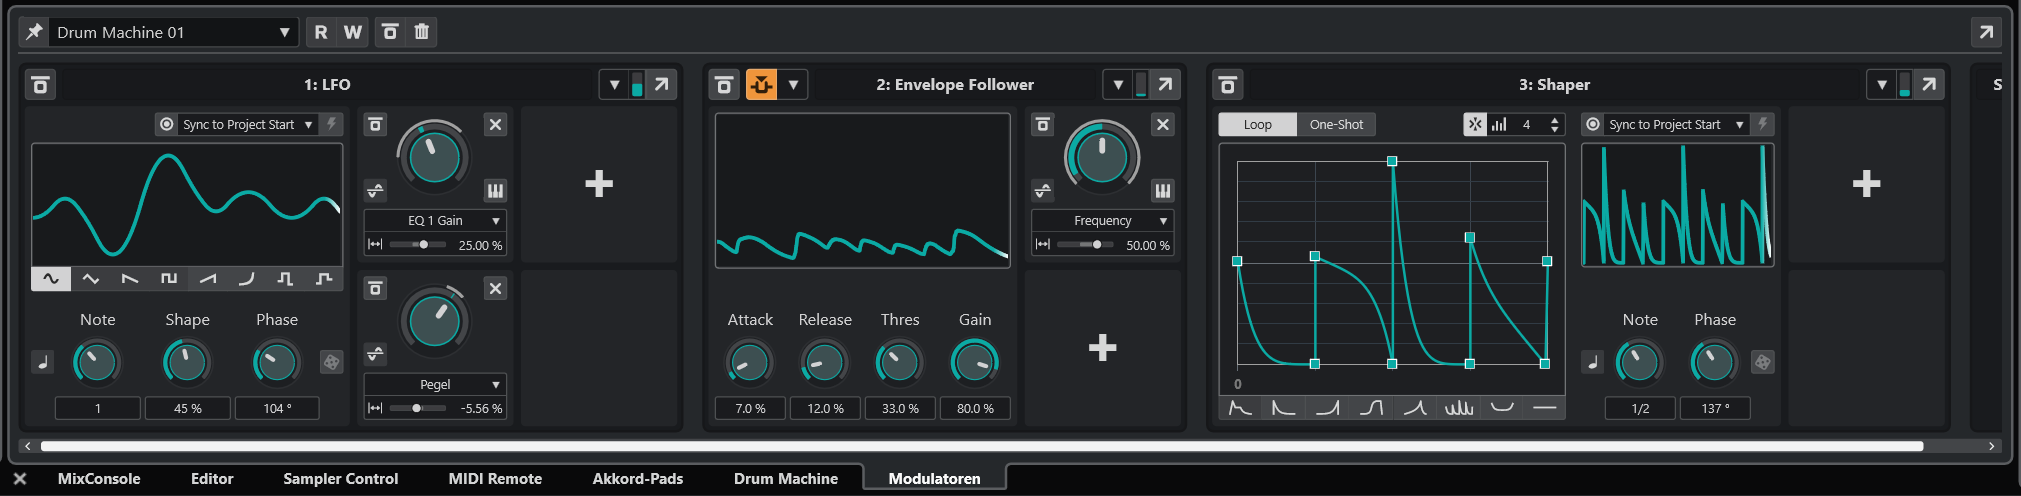Click the Attack value field 7.0 %

(750, 409)
